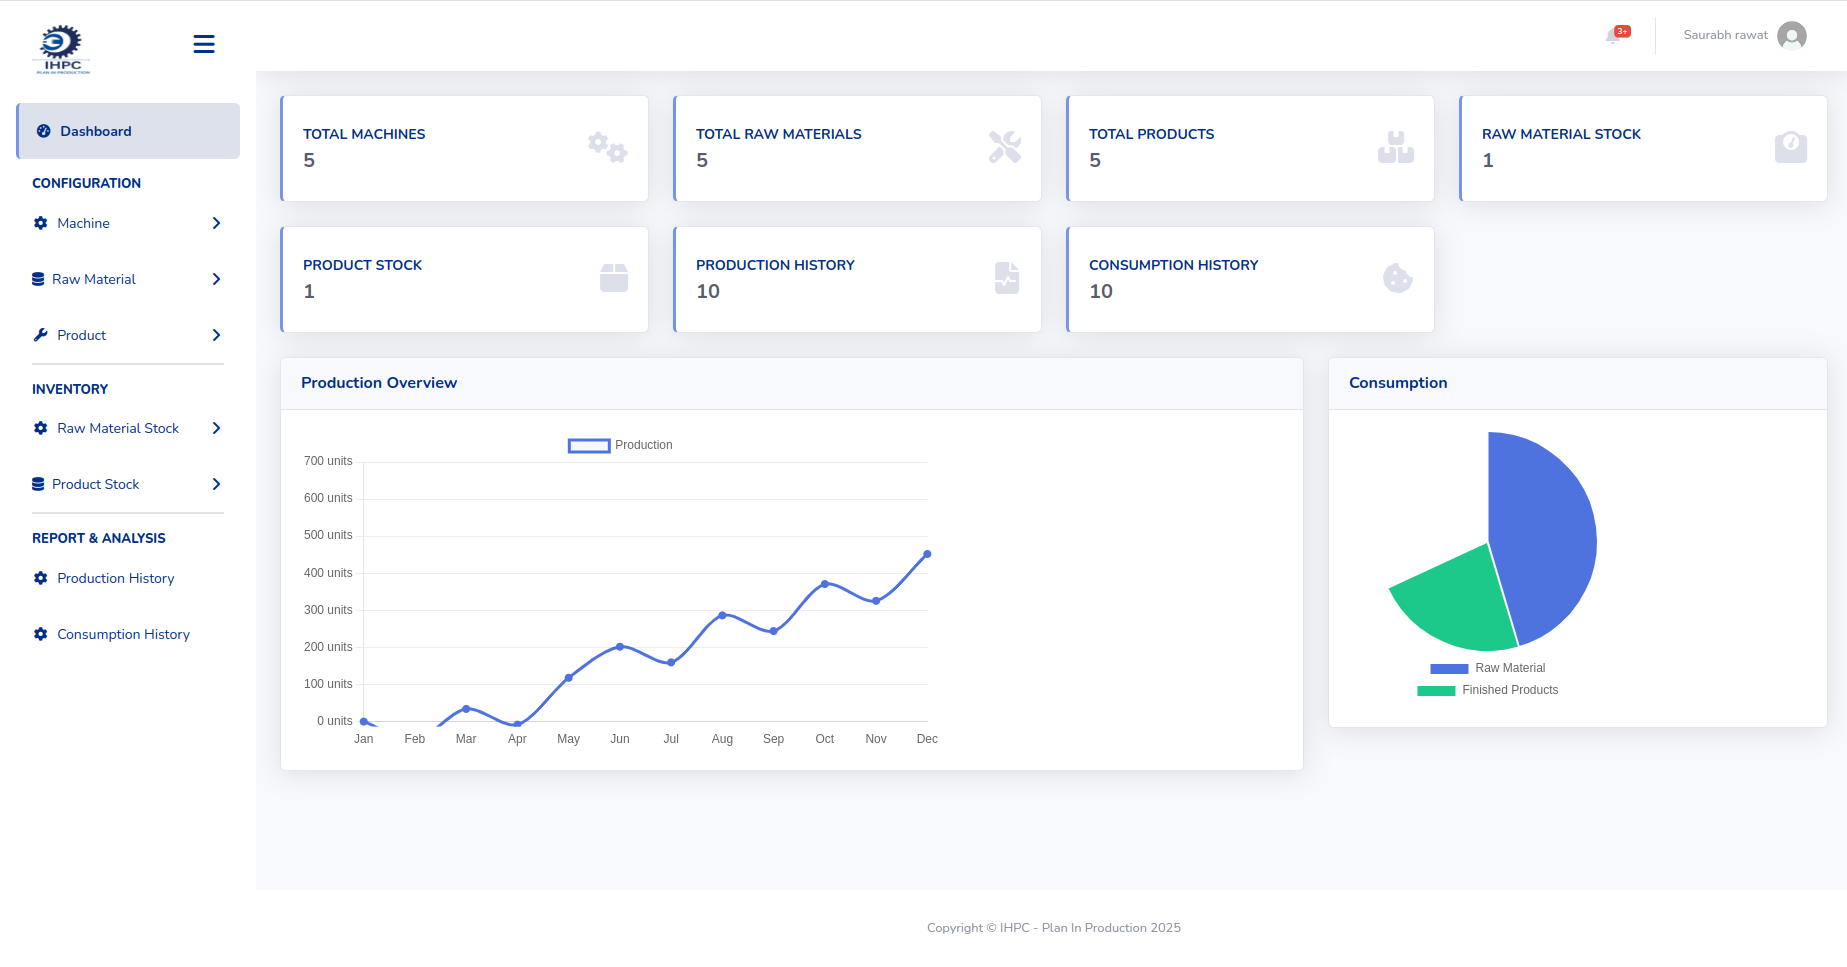Click the December data point on chart

click(x=927, y=555)
